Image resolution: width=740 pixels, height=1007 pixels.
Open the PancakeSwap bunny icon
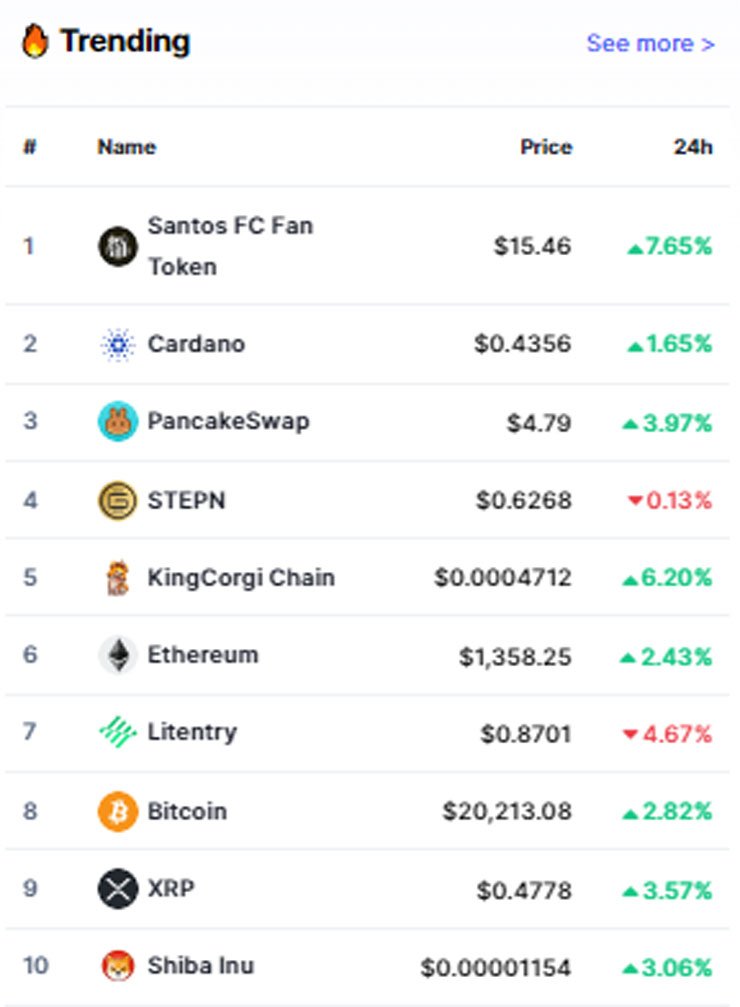(118, 421)
